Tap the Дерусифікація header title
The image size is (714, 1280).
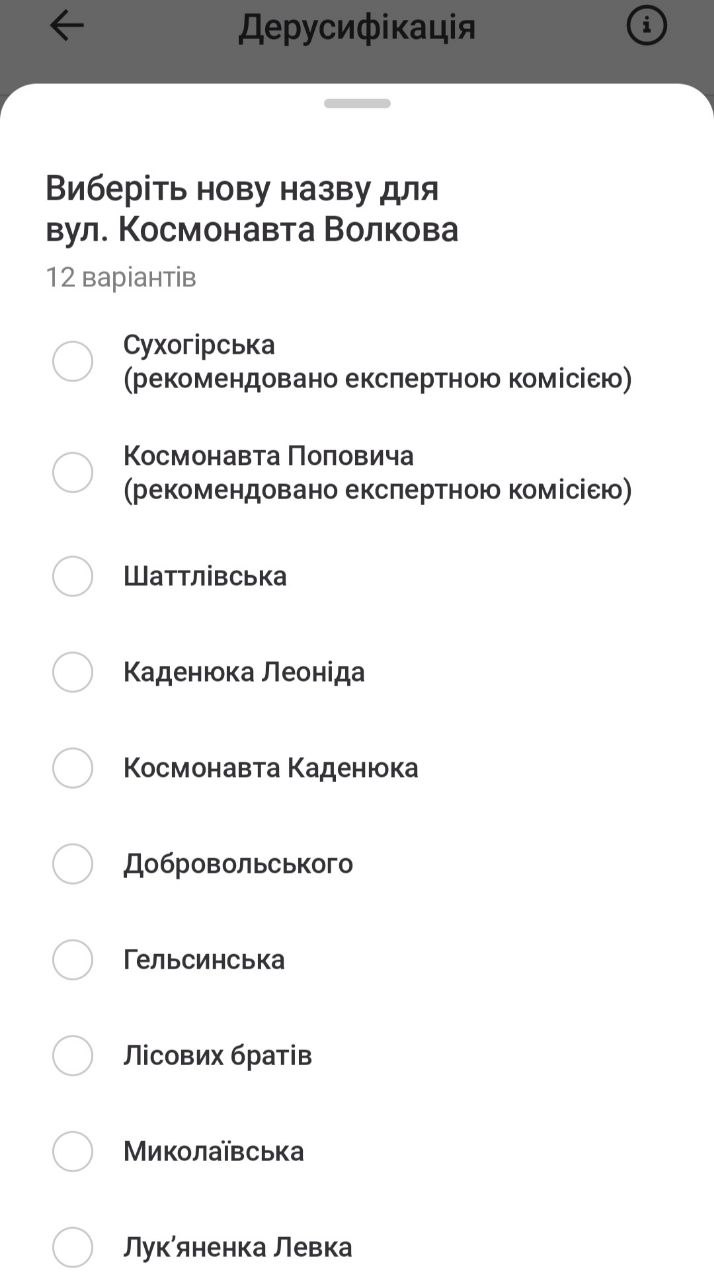point(357,27)
